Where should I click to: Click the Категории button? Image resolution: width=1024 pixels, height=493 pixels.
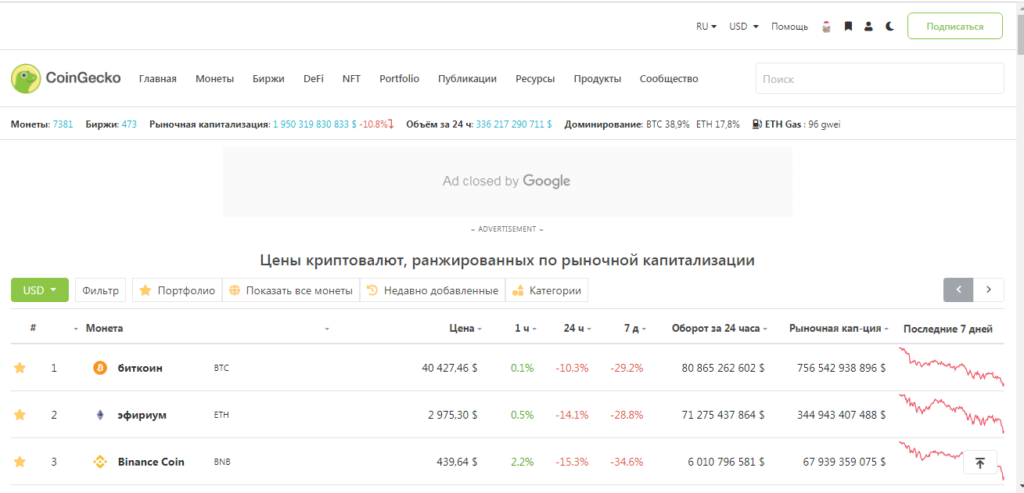[547, 291]
